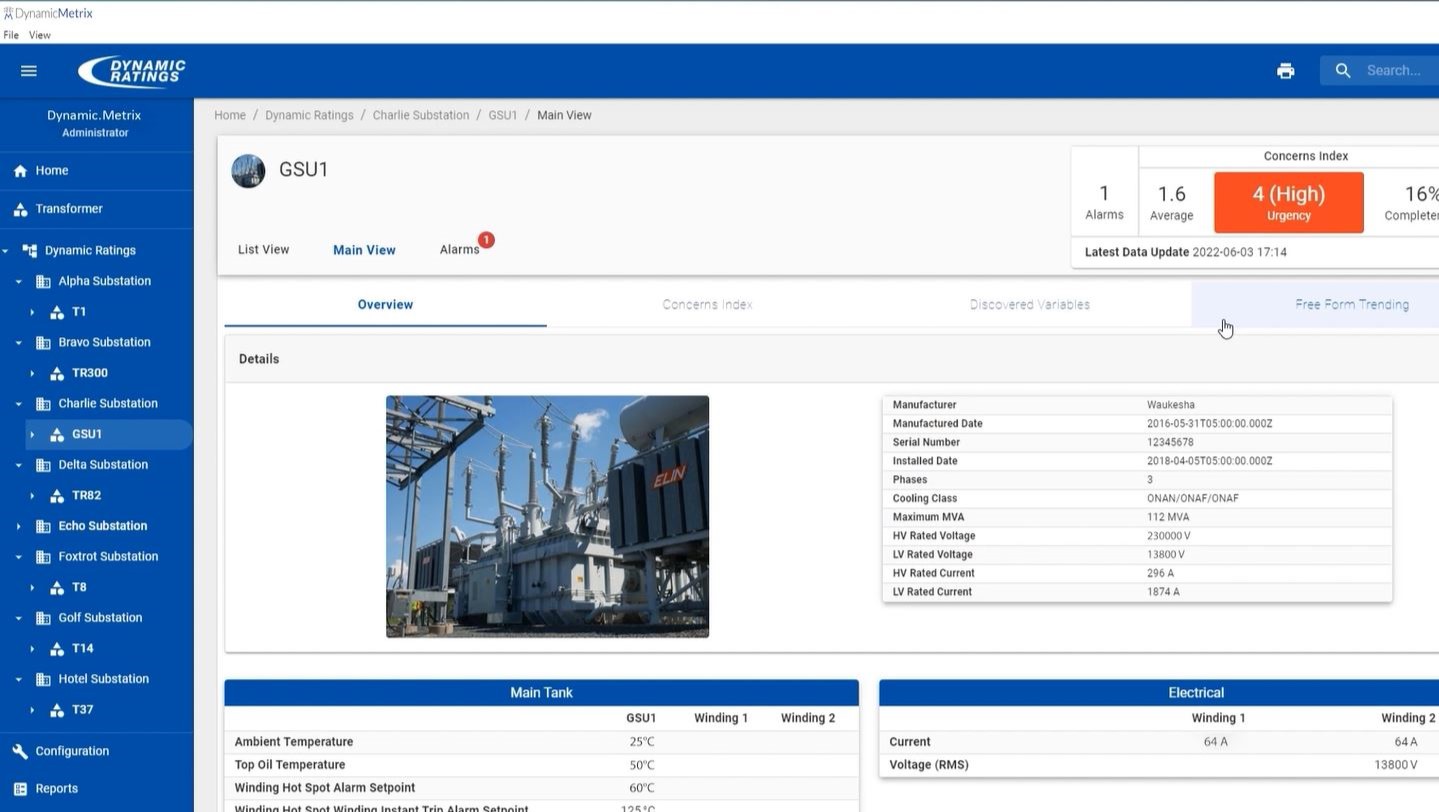
Task: Click the printer icon in header
Action: click(1285, 70)
